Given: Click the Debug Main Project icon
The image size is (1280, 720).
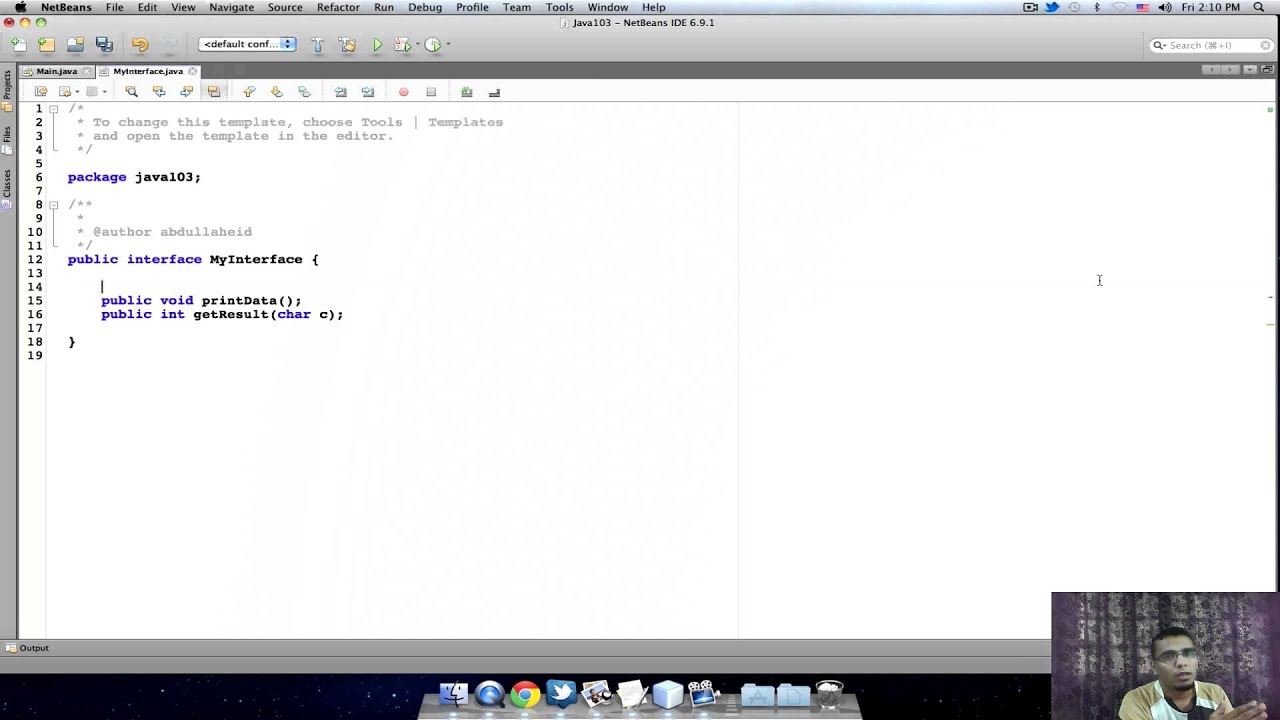Looking at the screenshot, I should click(x=402, y=44).
